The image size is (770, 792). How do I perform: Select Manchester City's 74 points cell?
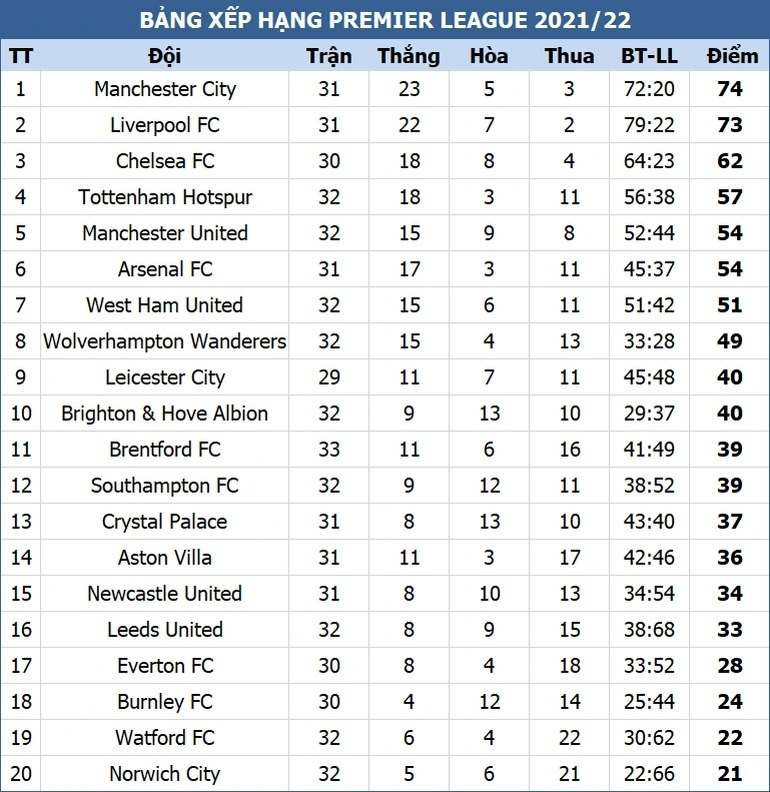click(730, 89)
